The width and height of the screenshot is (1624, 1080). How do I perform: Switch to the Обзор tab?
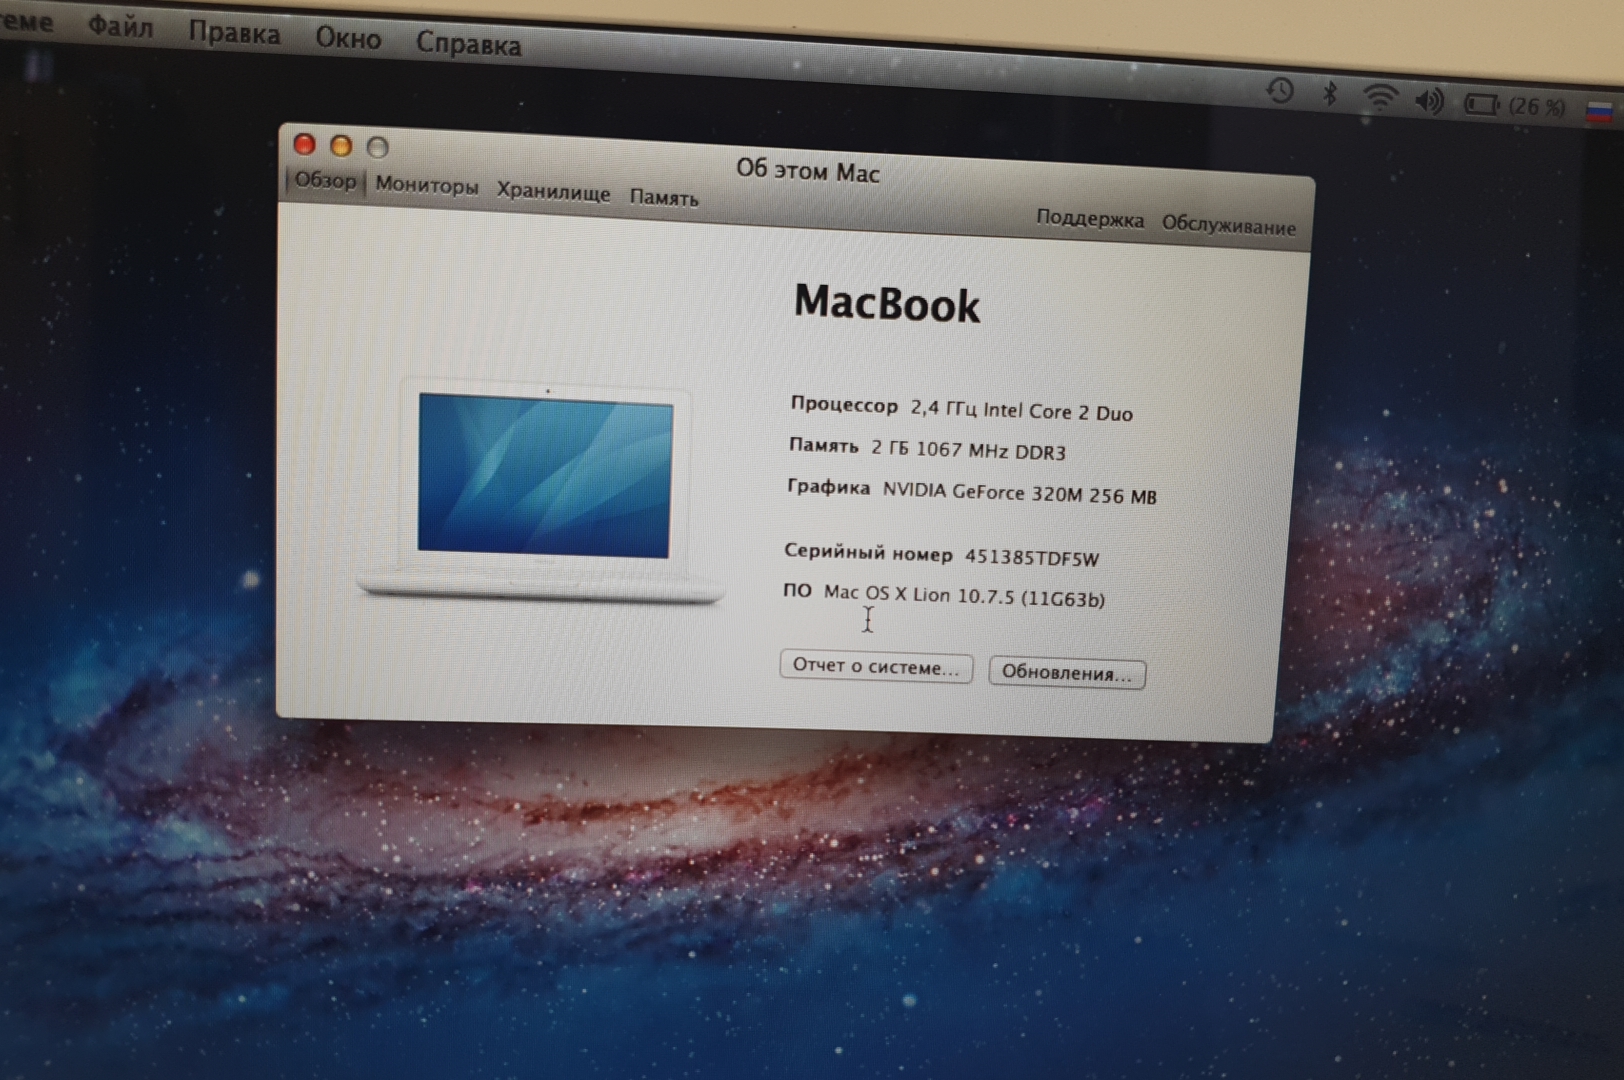325,181
